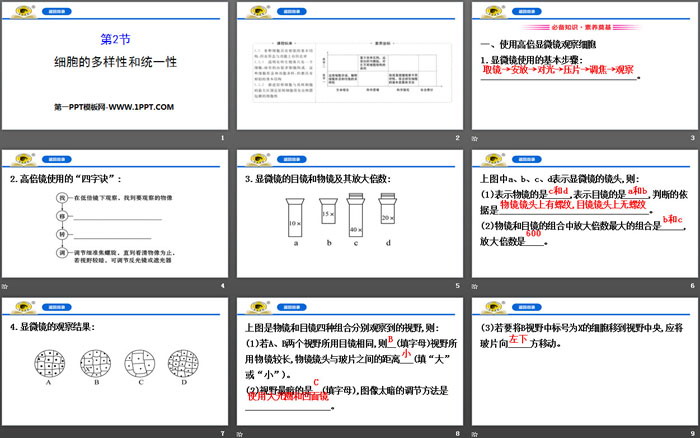Select slide 6 thumbnail starting 上图中a、b、c、d
The height and width of the screenshot is (438, 700).
[x=585, y=214]
